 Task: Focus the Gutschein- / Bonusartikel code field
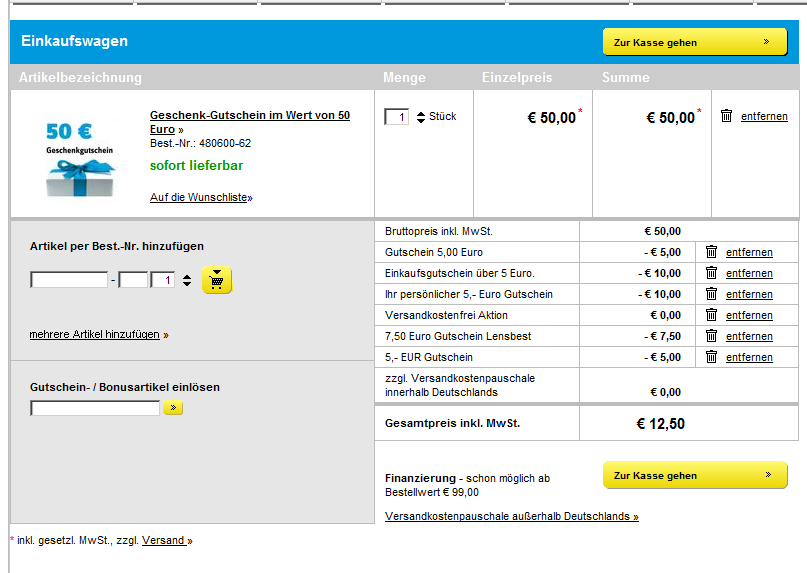pos(95,408)
